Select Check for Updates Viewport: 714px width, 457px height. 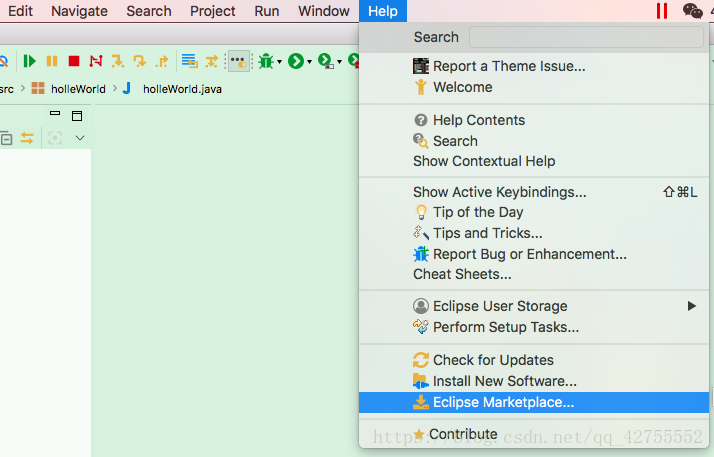pyautogui.click(x=534, y=360)
